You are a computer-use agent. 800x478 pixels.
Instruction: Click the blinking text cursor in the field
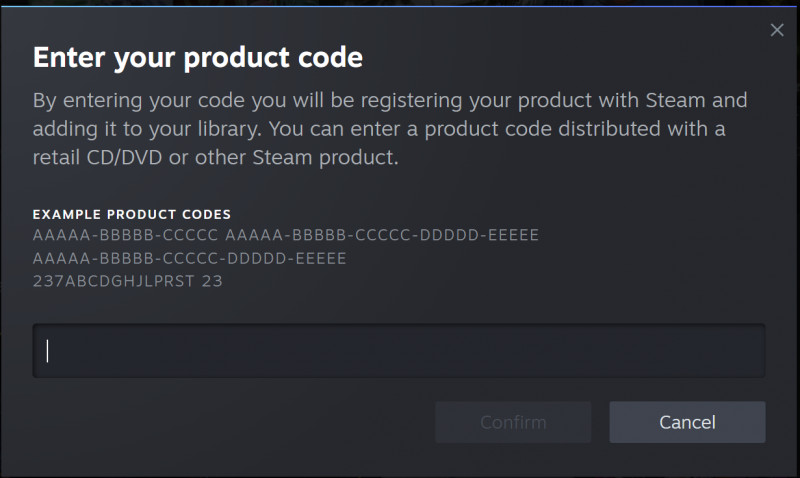pos(47,351)
